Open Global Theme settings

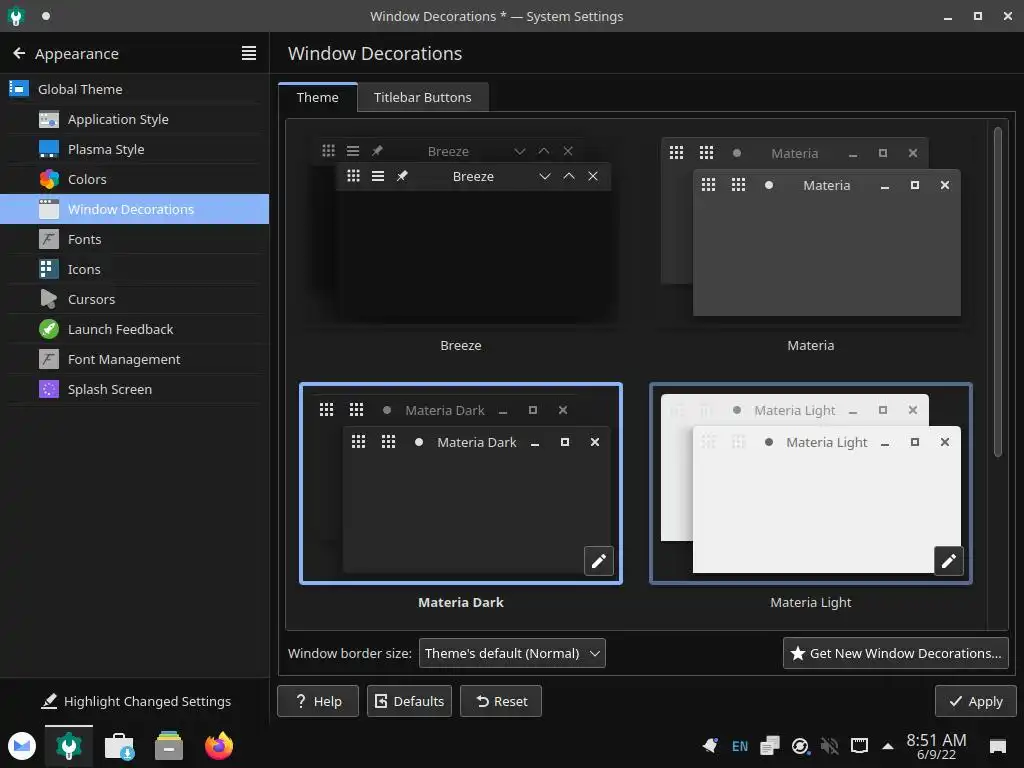pos(135,89)
